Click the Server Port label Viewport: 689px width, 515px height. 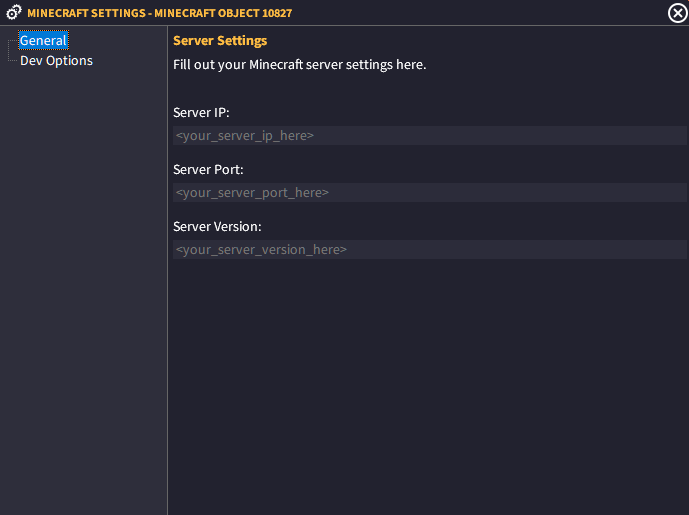coord(208,170)
